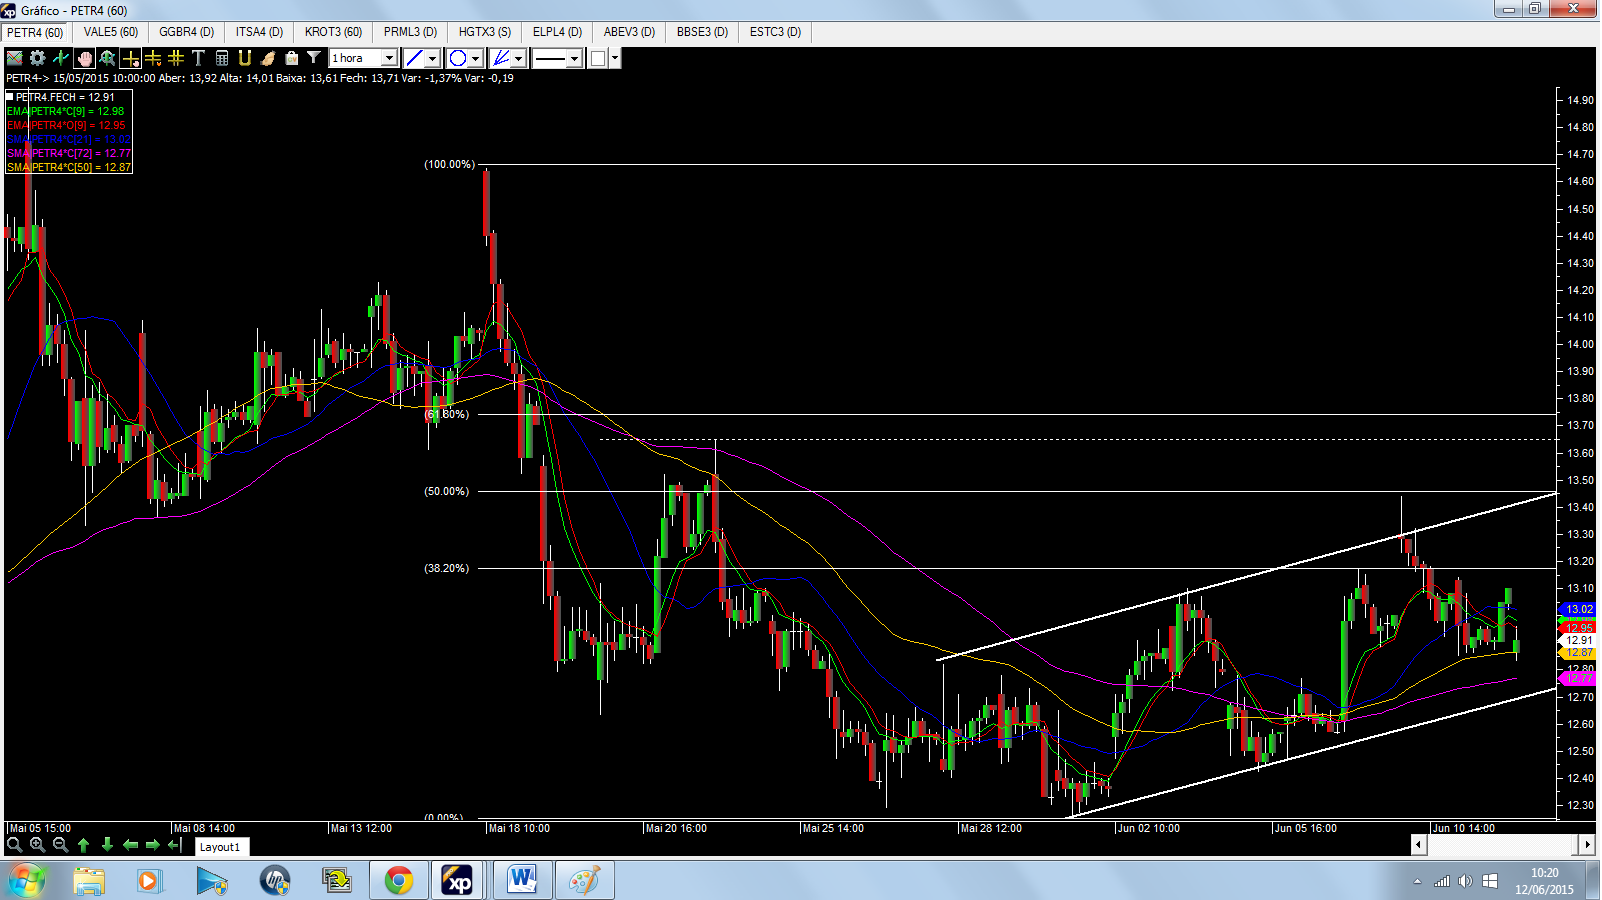The image size is (1602, 900).
Task: Toggle the crosshair cursor tool
Action: [x=130, y=58]
